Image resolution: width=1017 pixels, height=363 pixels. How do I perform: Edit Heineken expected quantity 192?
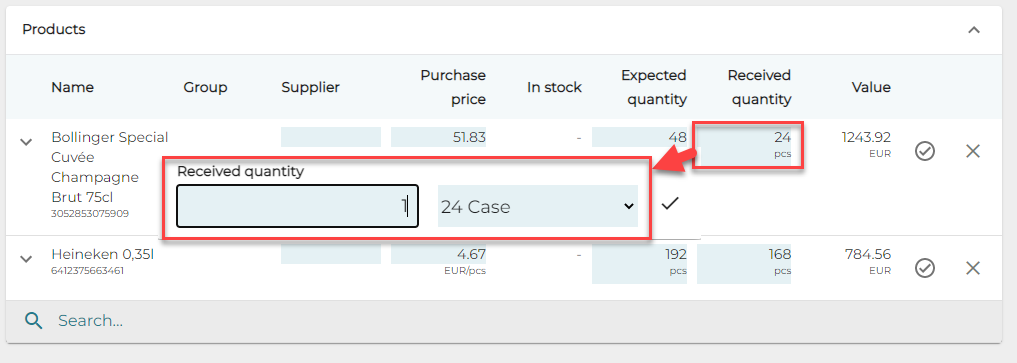[x=640, y=264]
